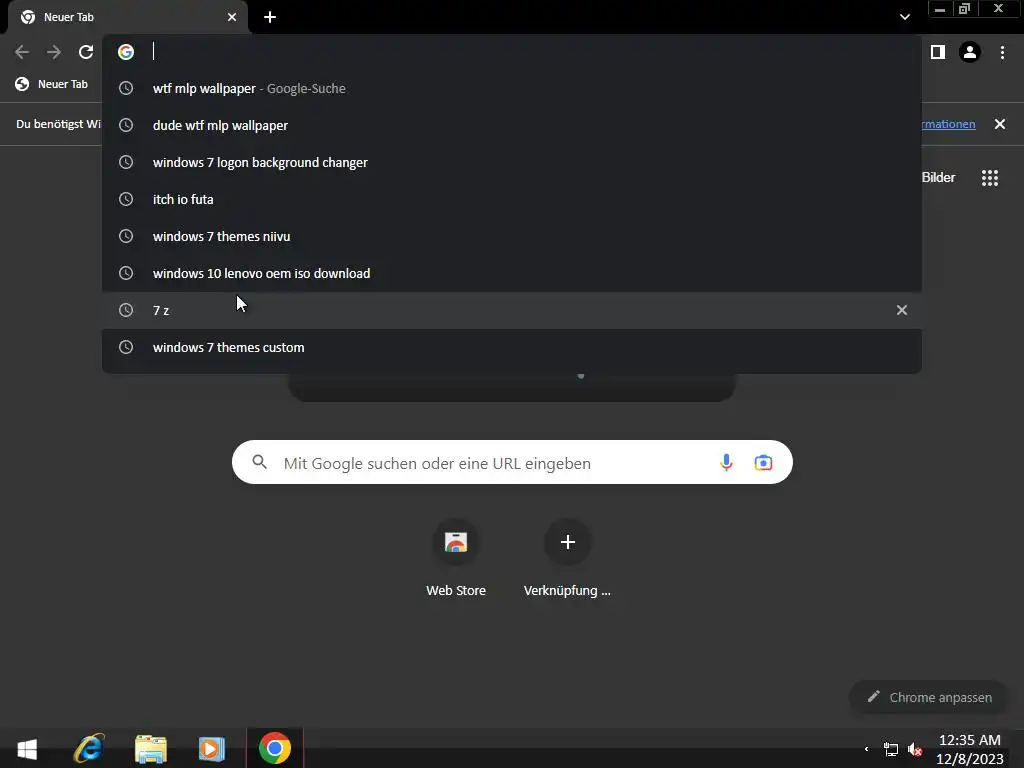
Task: Select 'windows 7 logon background changer' suggestion
Action: point(512,163)
